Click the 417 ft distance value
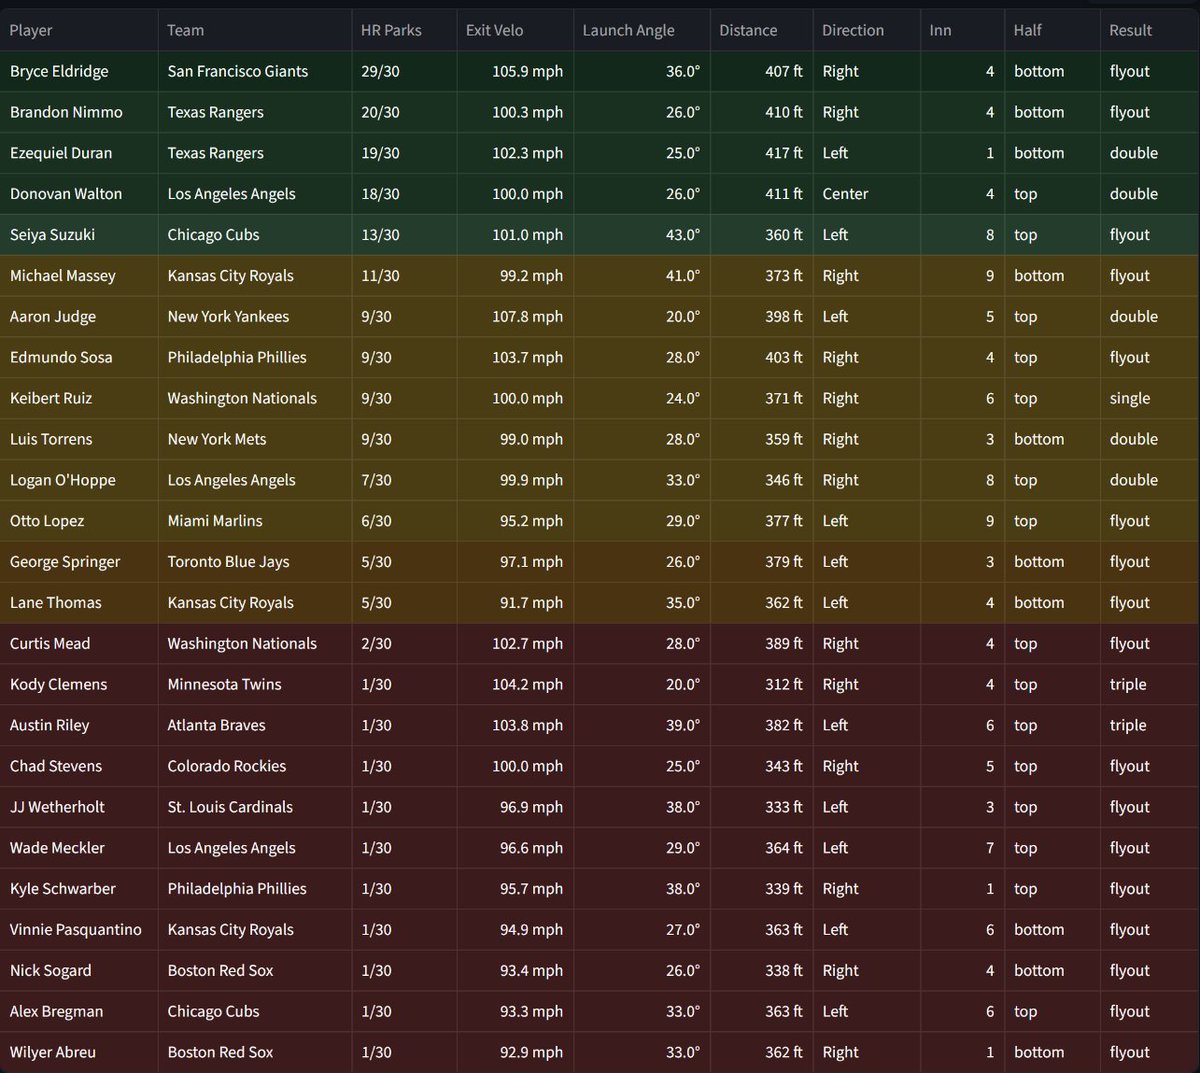This screenshot has width=1200, height=1073. 784,153
